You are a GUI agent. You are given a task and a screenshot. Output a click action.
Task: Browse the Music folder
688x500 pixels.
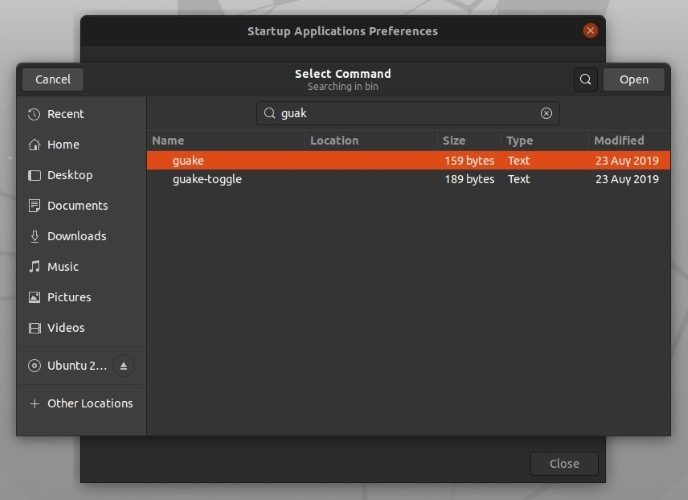point(62,267)
